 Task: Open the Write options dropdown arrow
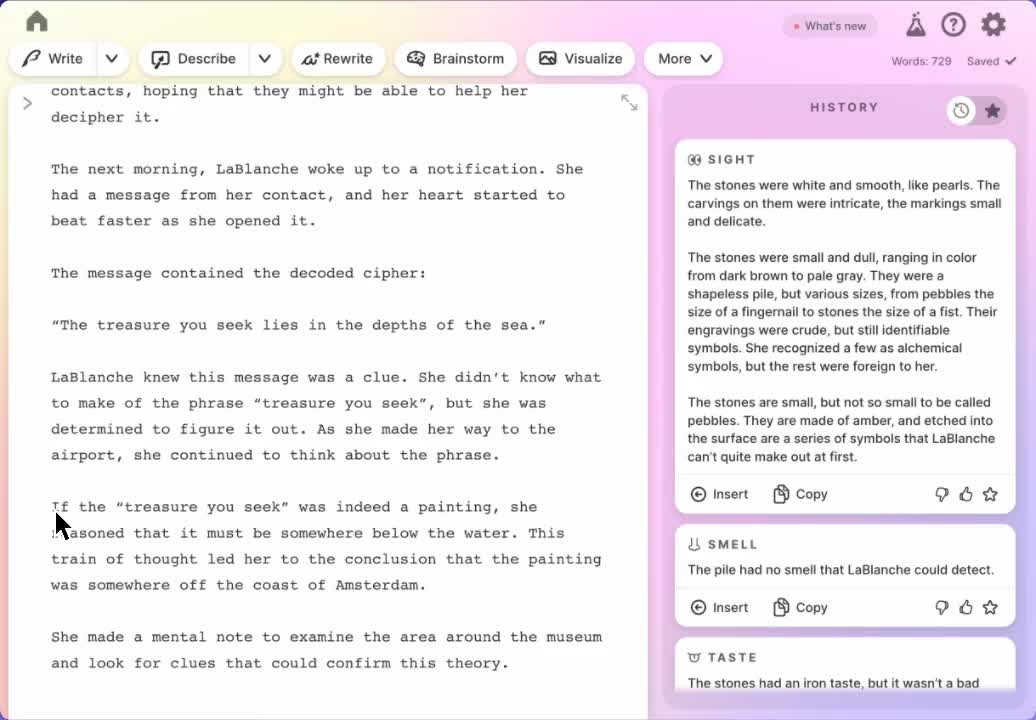coord(111,59)
